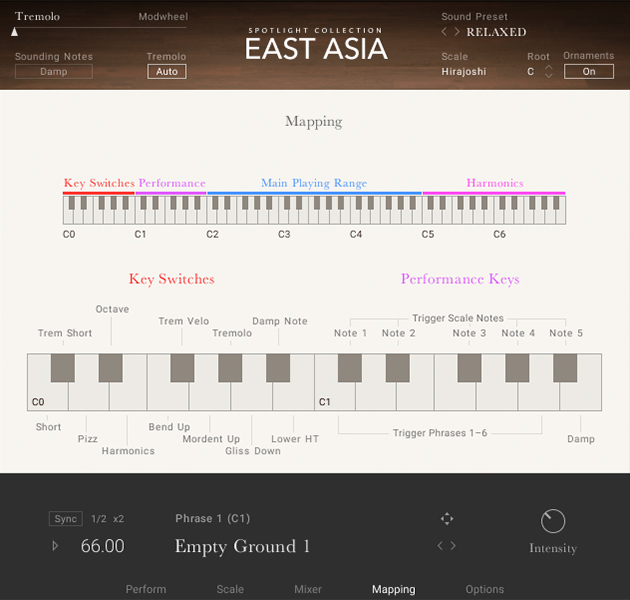
Task: Click the C2 key on overview keyboard
Action: click(212, 217)
